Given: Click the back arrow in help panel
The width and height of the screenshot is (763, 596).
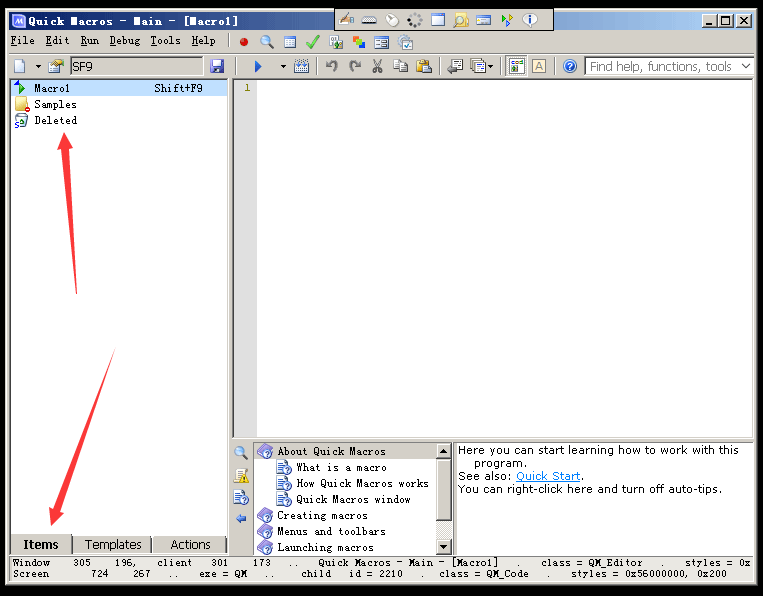Looking at the screenshot, I should pyautogui.click(x=241, y=518).
